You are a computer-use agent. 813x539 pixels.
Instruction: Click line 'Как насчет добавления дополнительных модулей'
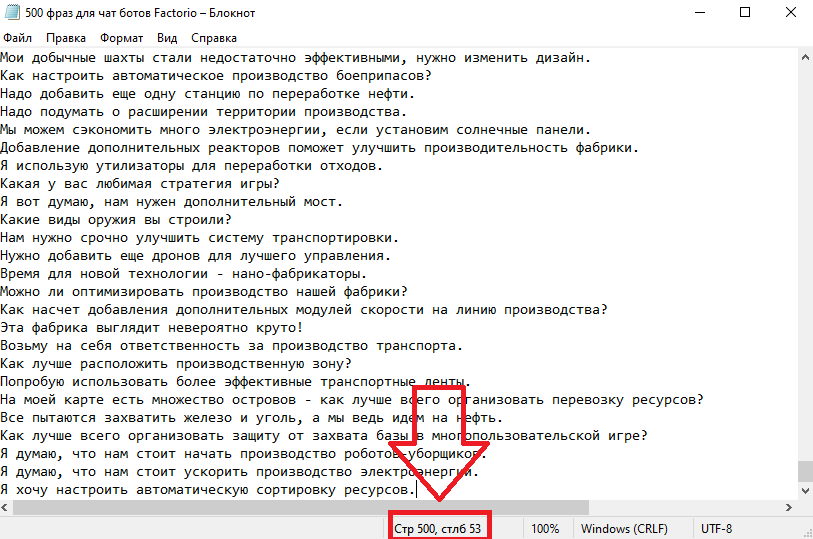pyautogui.click(x=303, y=310)
